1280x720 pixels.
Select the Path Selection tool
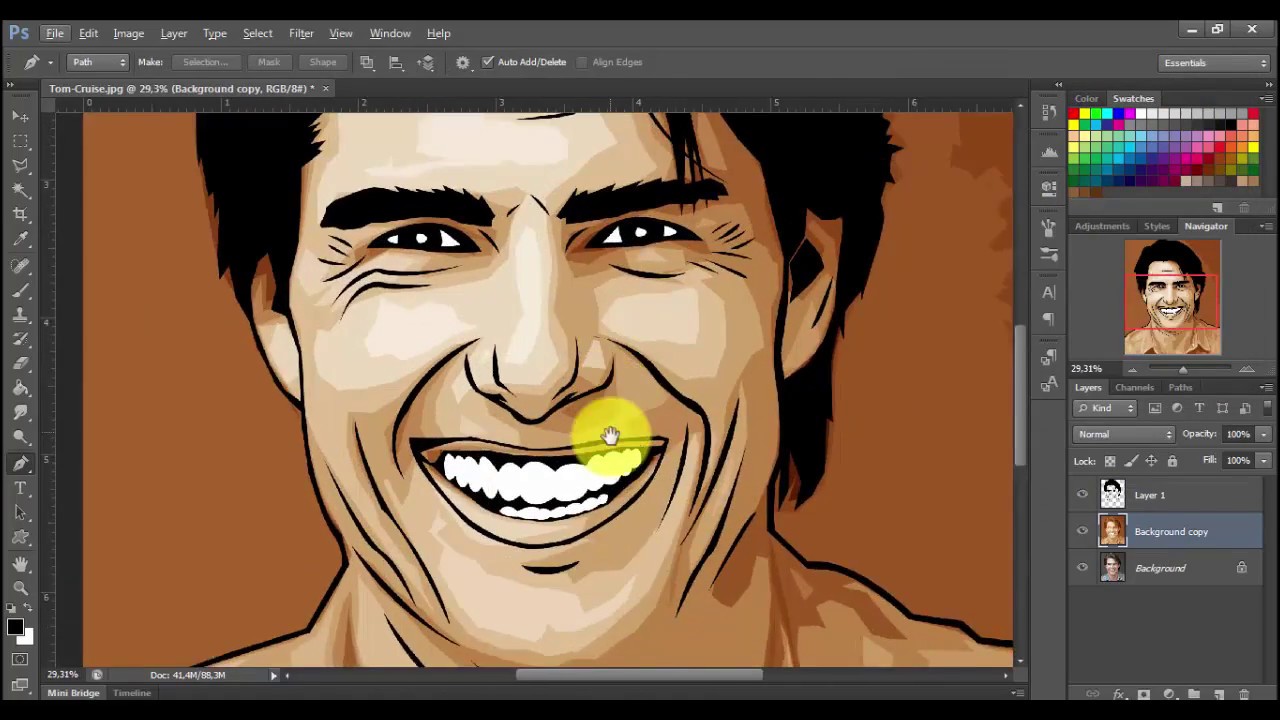pyautogui.click(x=21, y=513)
